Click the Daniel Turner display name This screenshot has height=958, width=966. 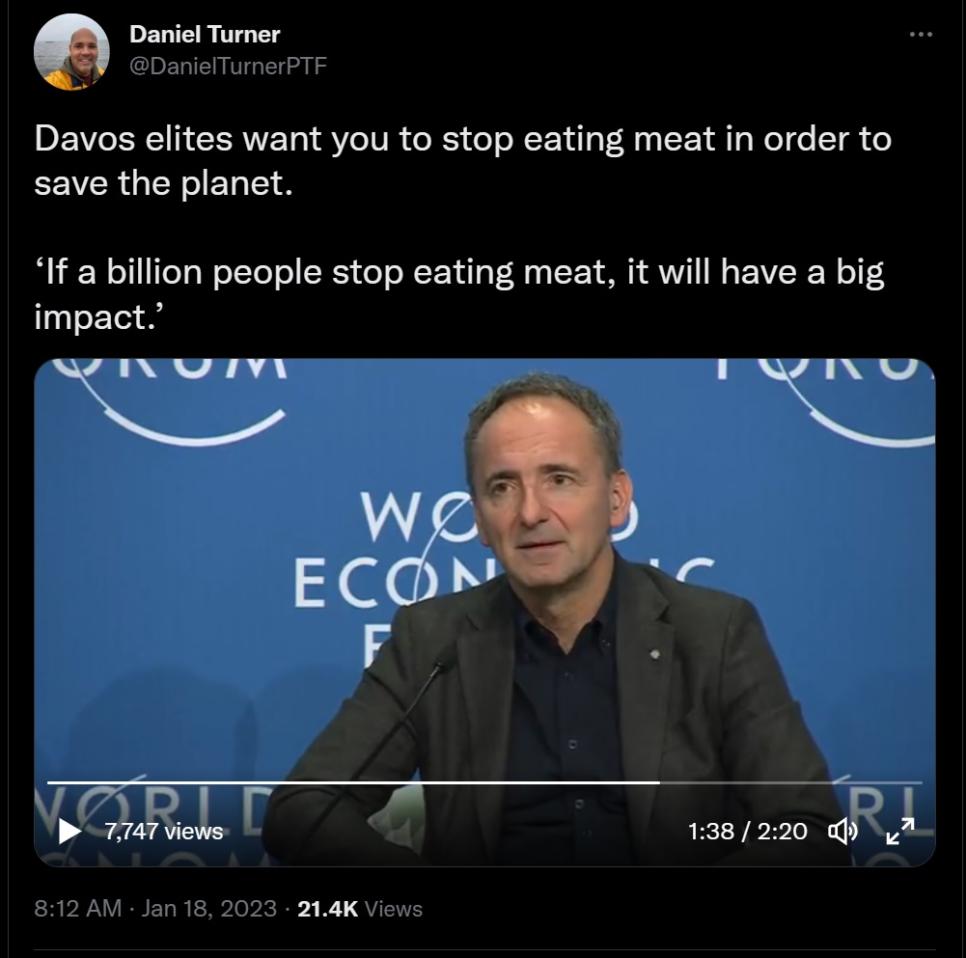(204, 34)
